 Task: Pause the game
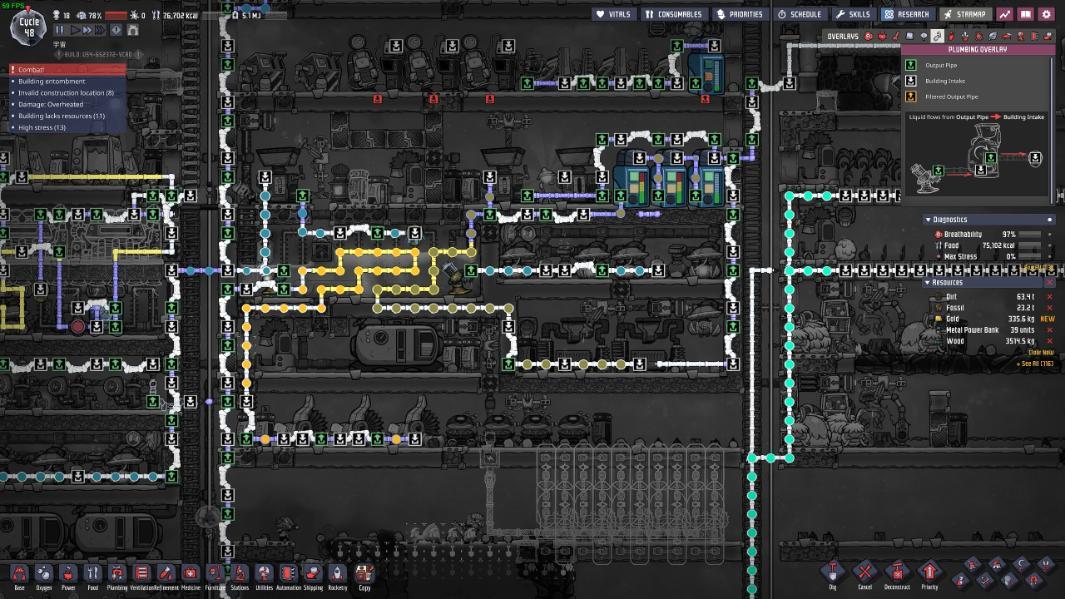tap(60, 31)
